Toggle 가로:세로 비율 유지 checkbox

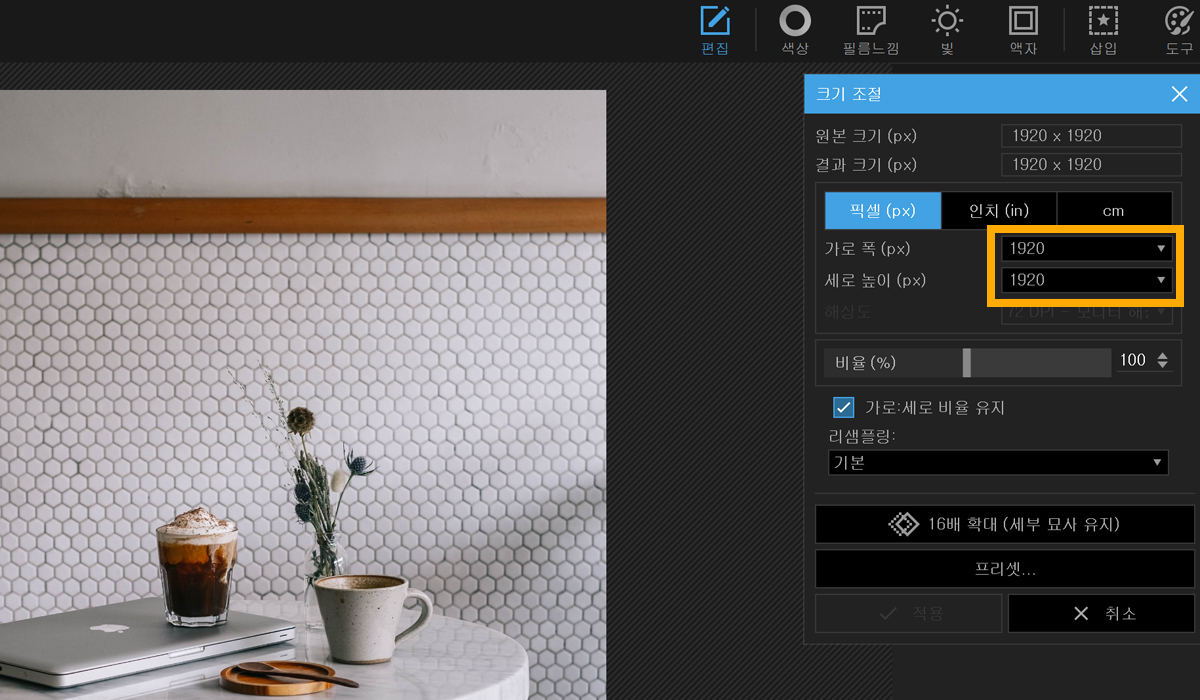click(x=843, y=407)
